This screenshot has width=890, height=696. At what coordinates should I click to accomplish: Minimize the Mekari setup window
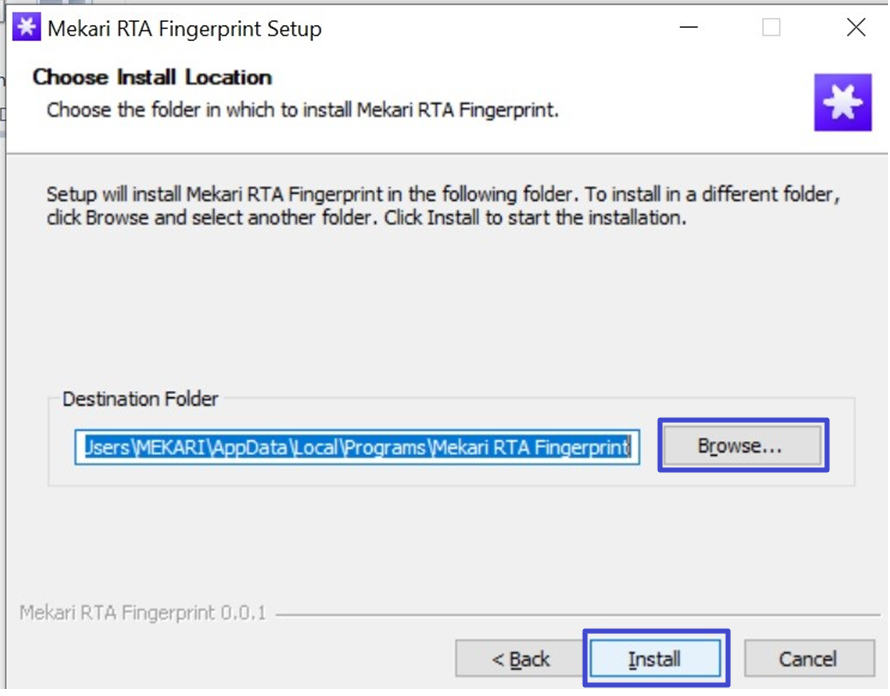pos(686,27)
